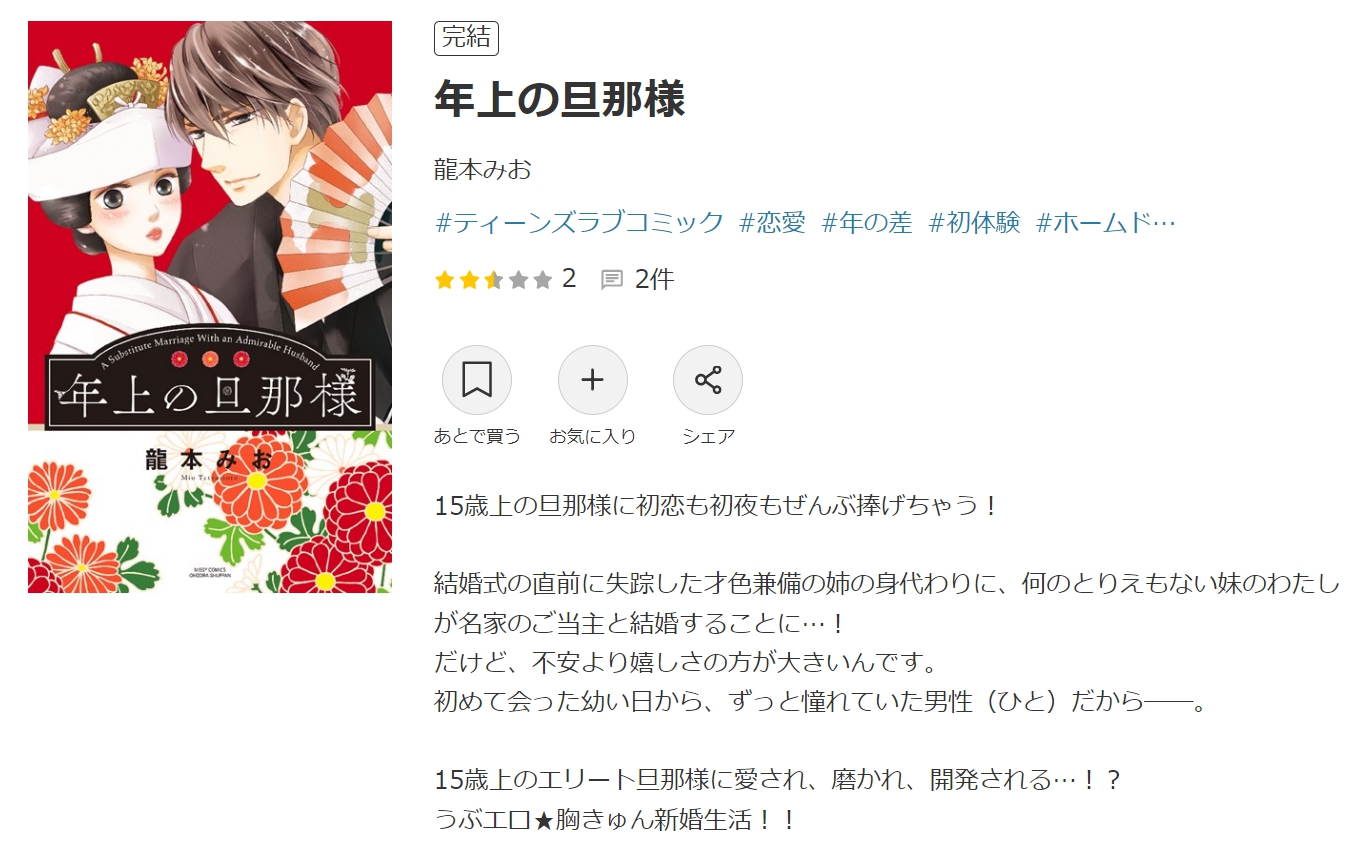This screenshot has height=853, width=1359.
Task: Choose the #初体験 tag
Action: [x=974, y=222]
